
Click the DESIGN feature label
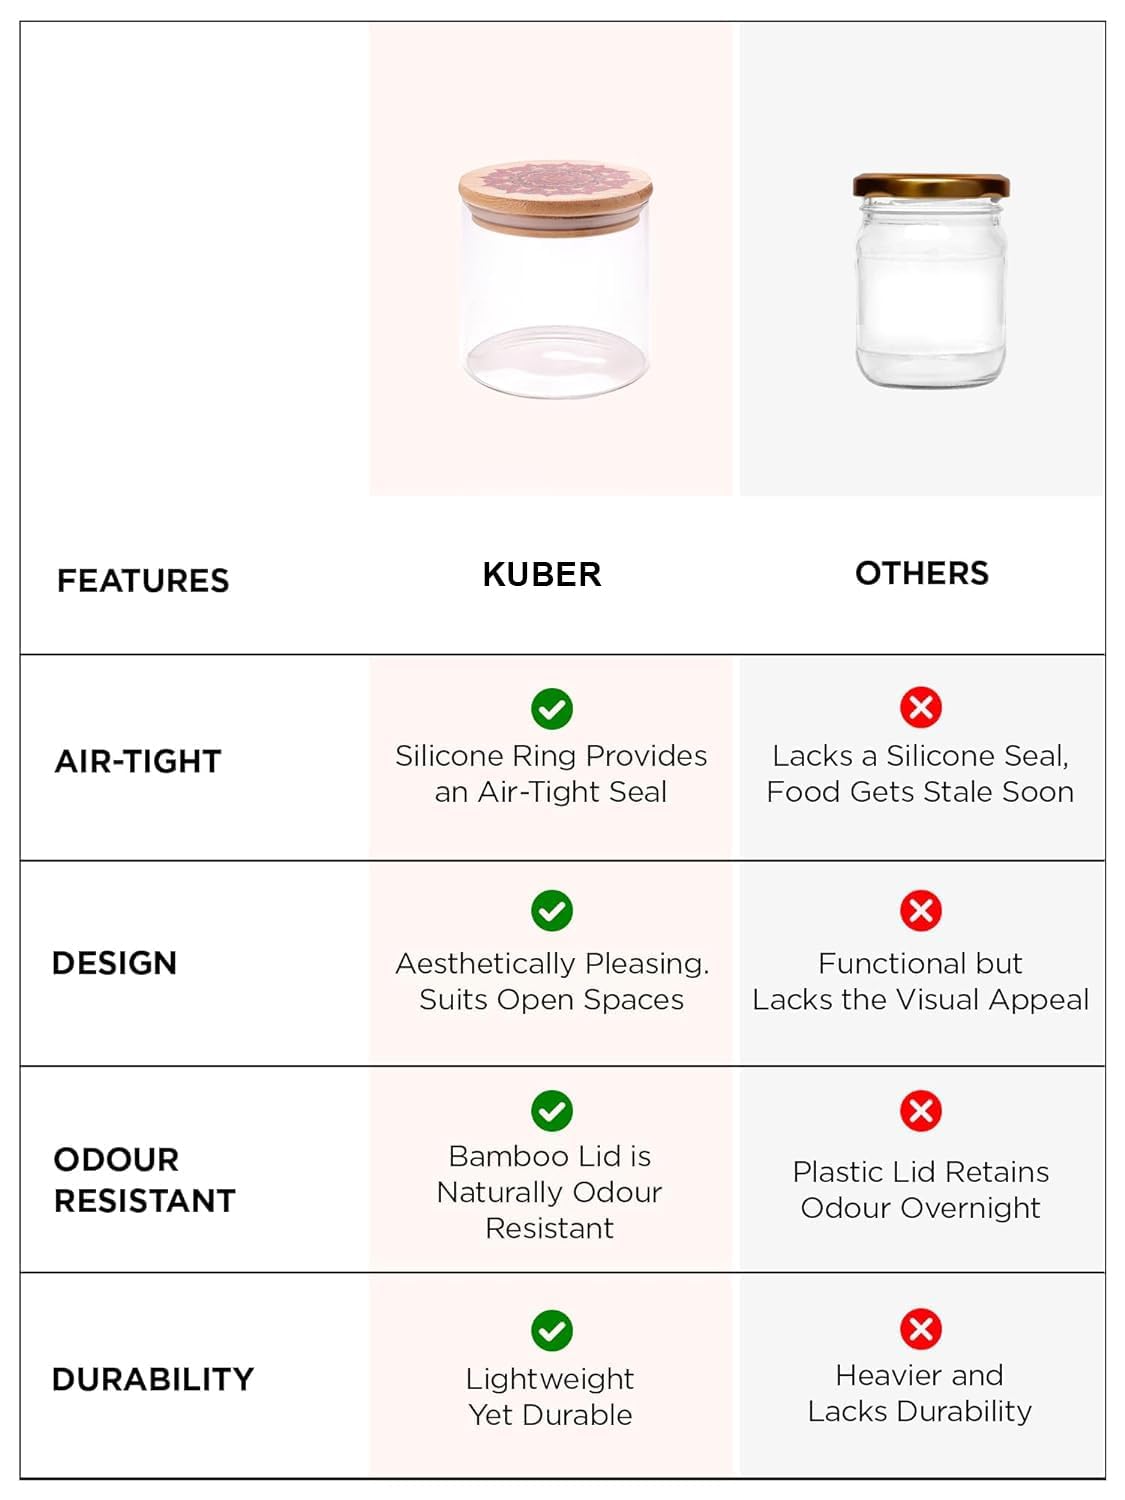(x=114, y=963)
